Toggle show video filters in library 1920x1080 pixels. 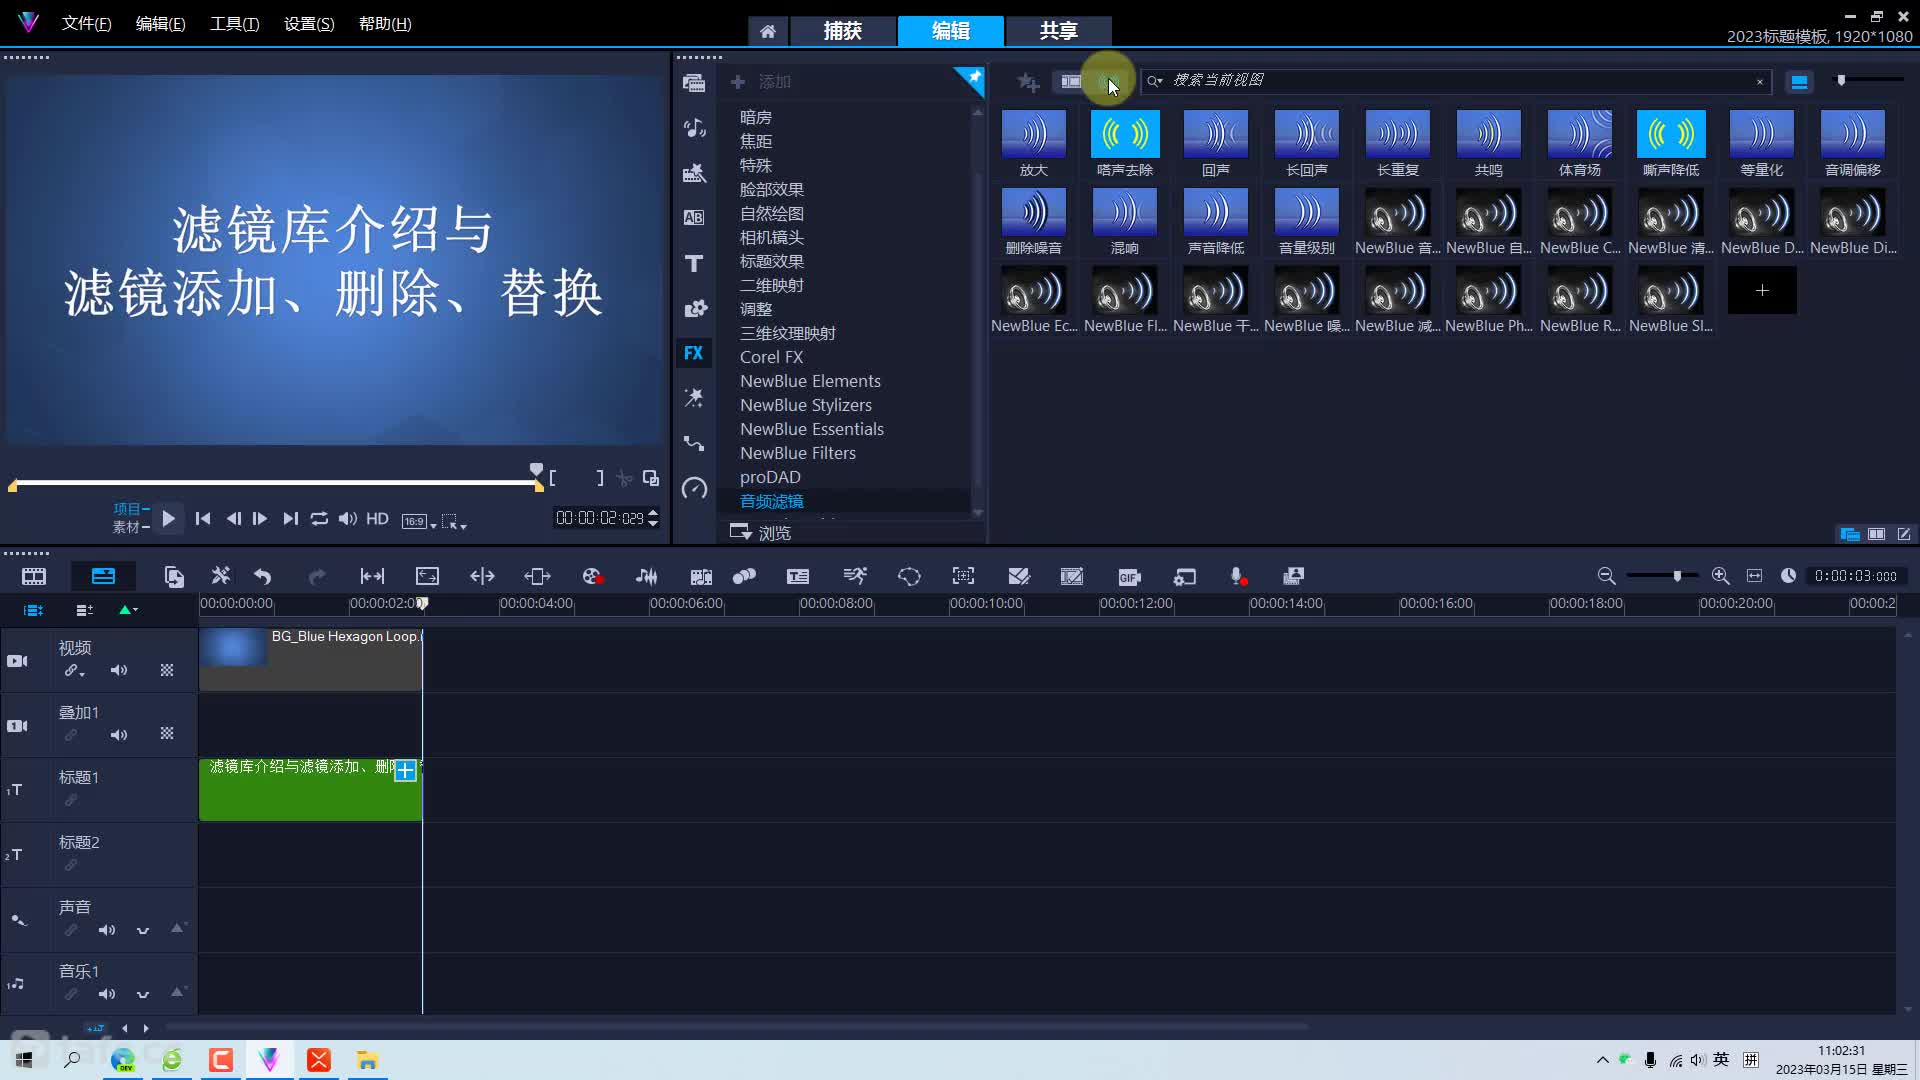click(x=1071, y=82)
